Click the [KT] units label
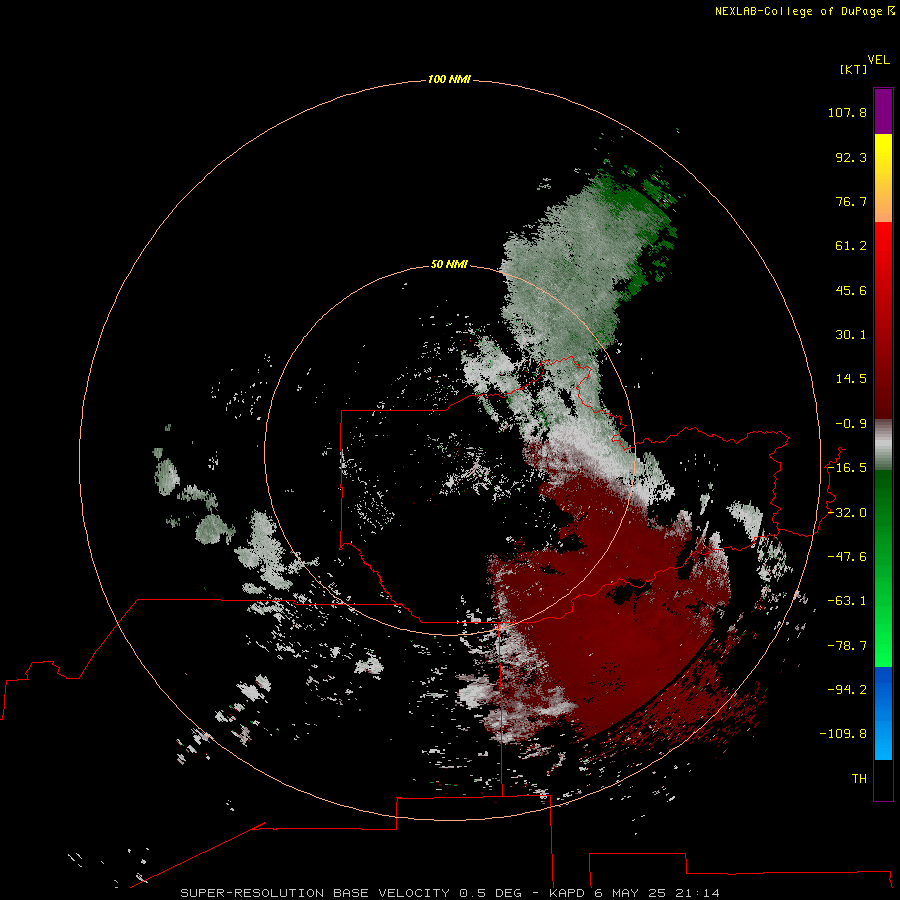This screenshot has height=900, width=900. (x=853, y=69)
